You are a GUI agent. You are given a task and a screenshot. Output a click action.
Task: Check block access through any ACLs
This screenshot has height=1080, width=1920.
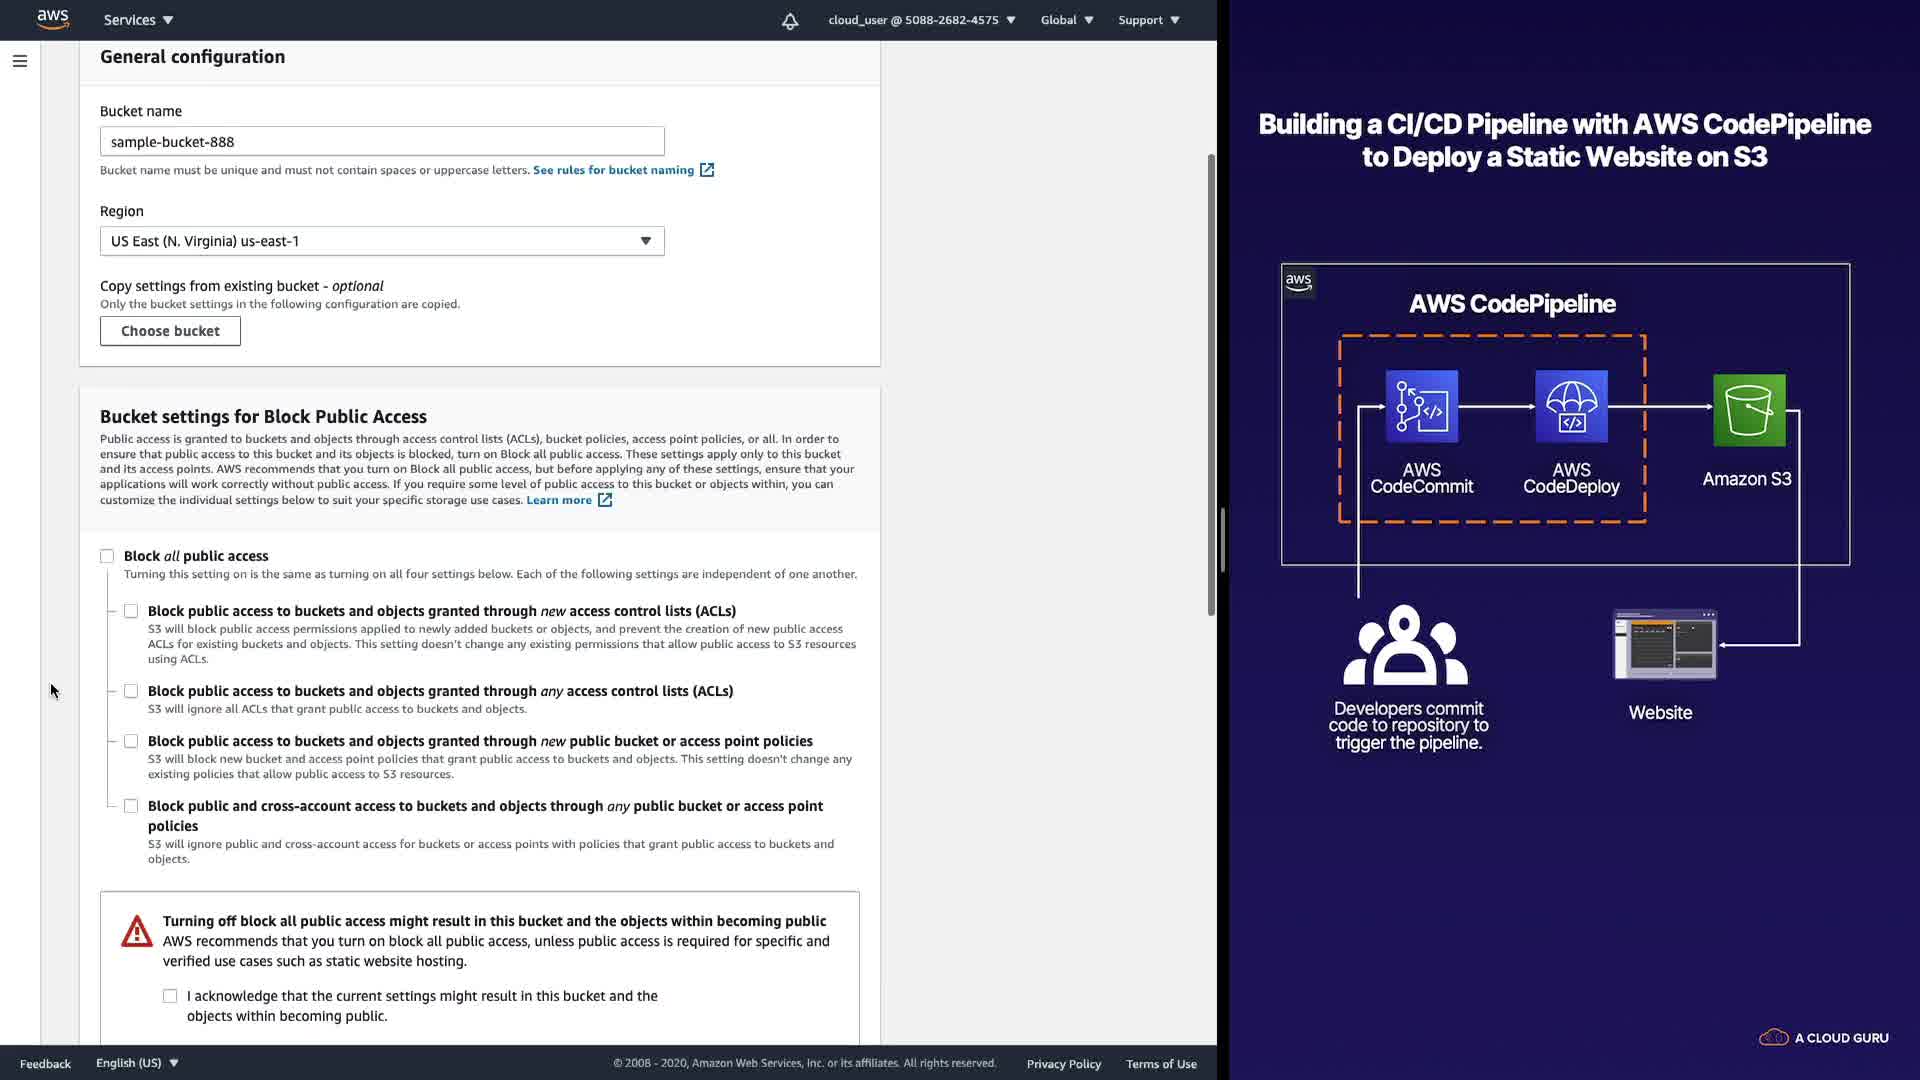click(131, 691)
